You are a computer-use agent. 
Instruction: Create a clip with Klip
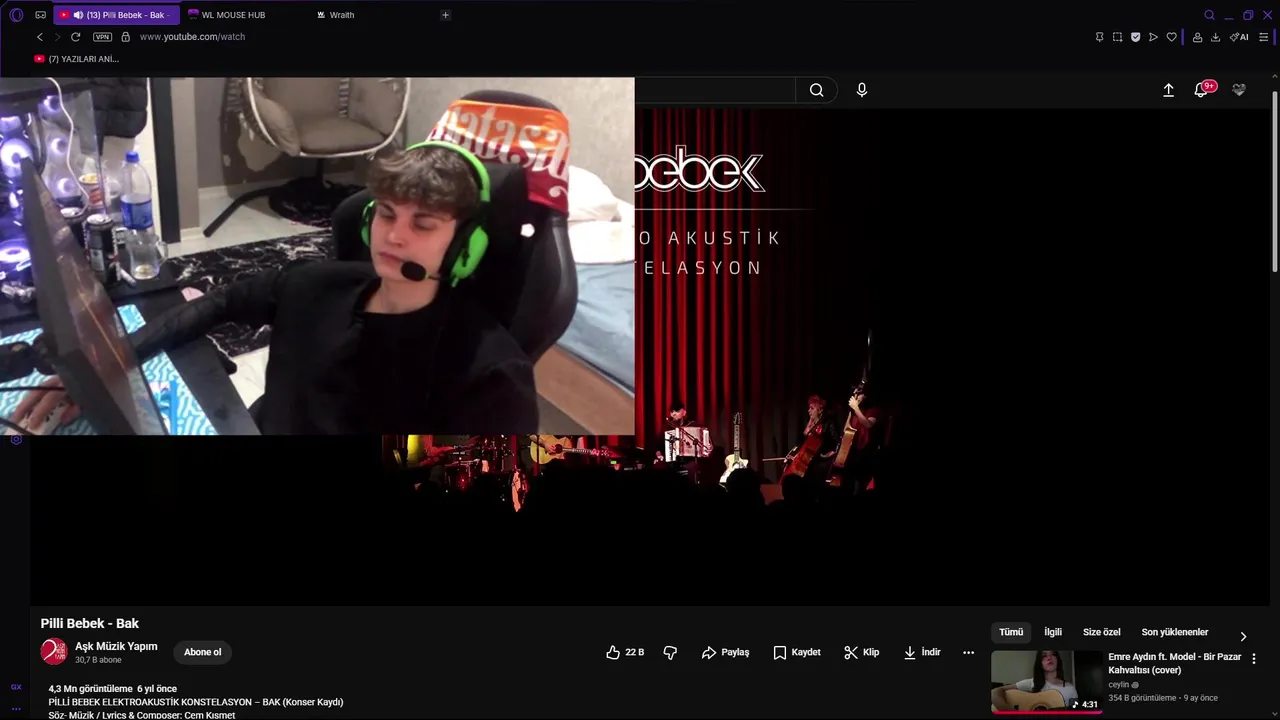coord(861,652)
